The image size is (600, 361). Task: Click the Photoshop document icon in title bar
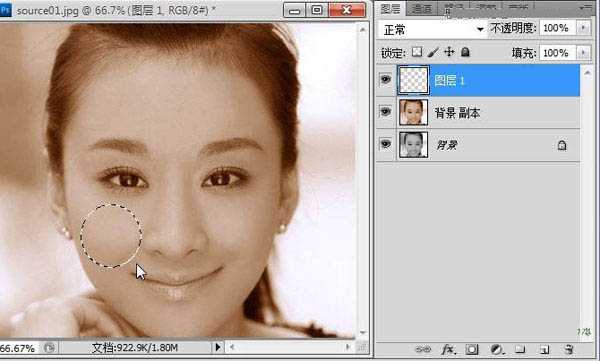pos(6,10)
